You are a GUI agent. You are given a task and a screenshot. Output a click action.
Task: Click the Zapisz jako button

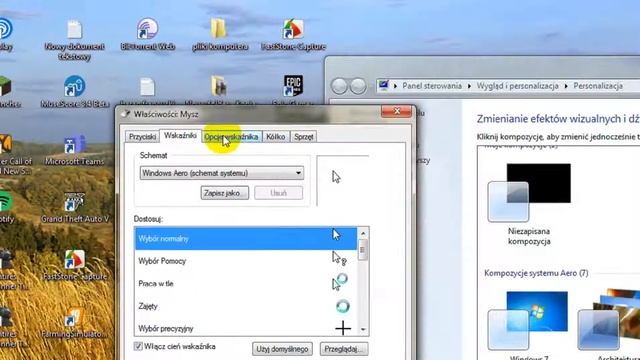click(x=224, y=193)
